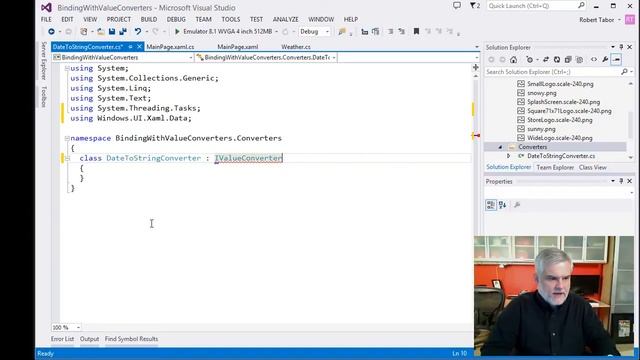The height and width of the screenshot is (360, 640).
Task: Open the notifications flag icon
Action: click(475, 6)
